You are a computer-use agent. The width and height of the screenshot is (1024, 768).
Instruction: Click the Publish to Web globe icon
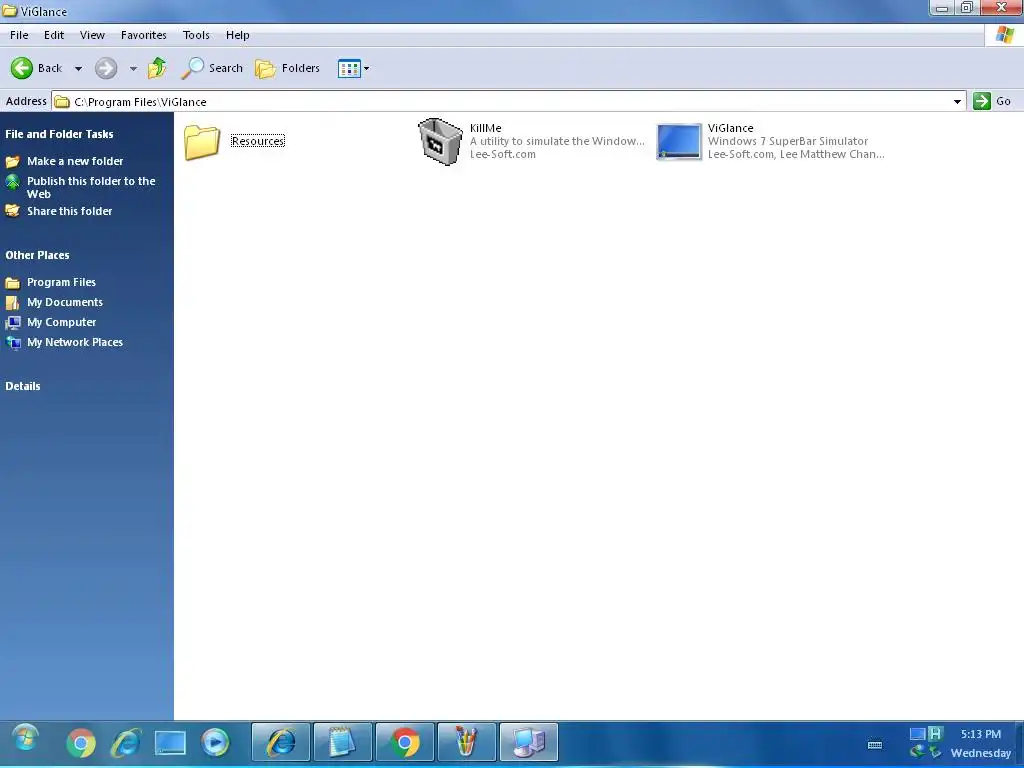(x=12, y=182)
